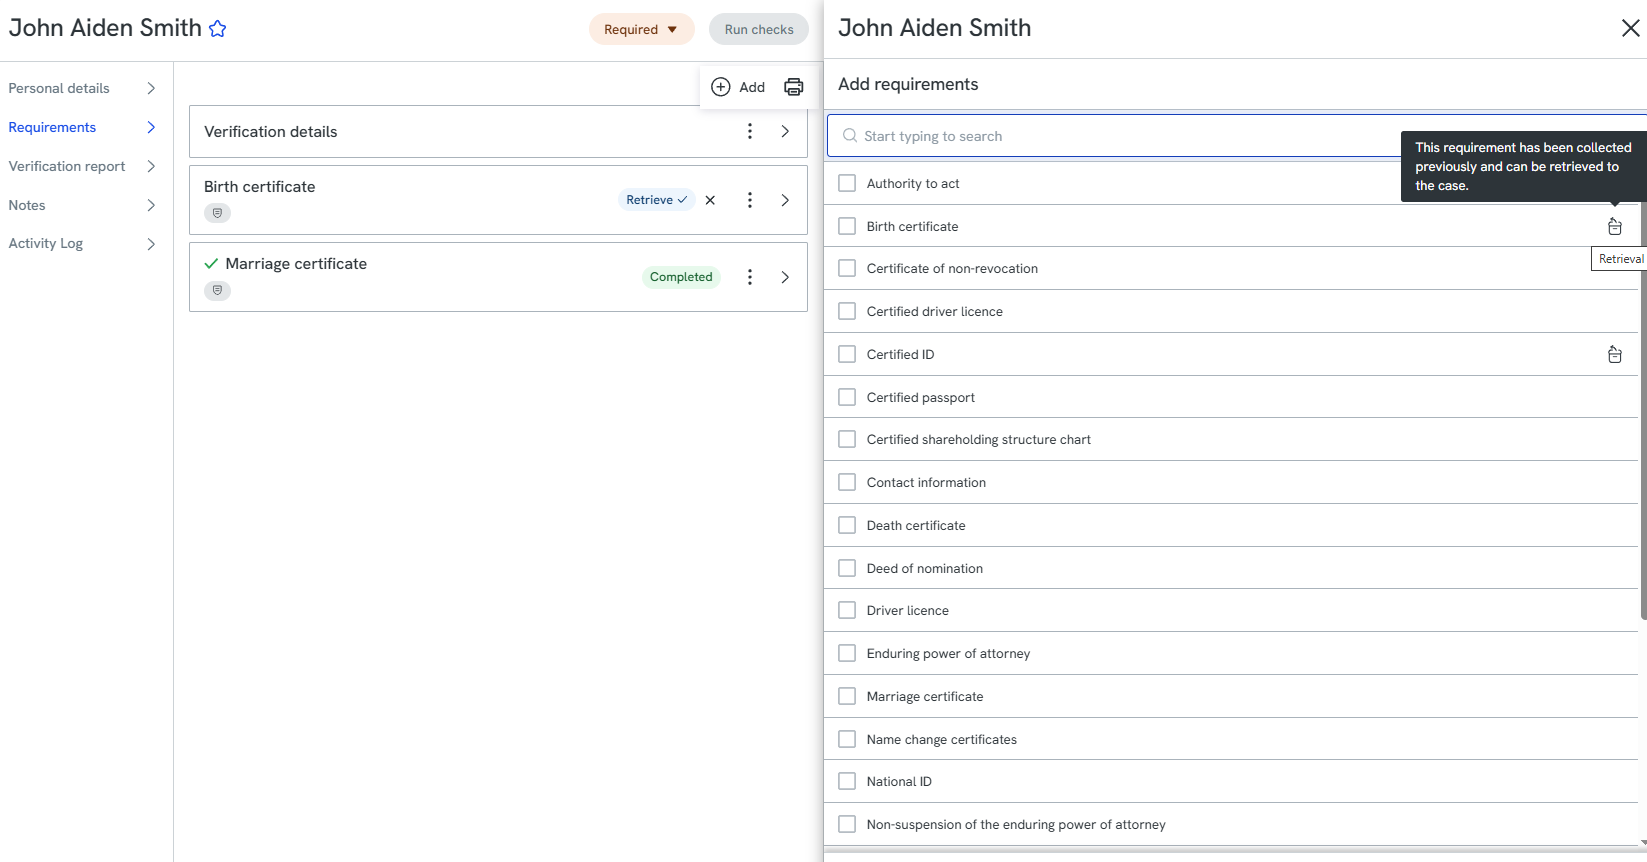1647x862 pixels.
Task: Click the Retrieve button on Birth certificate
Action: coord(656,200)
